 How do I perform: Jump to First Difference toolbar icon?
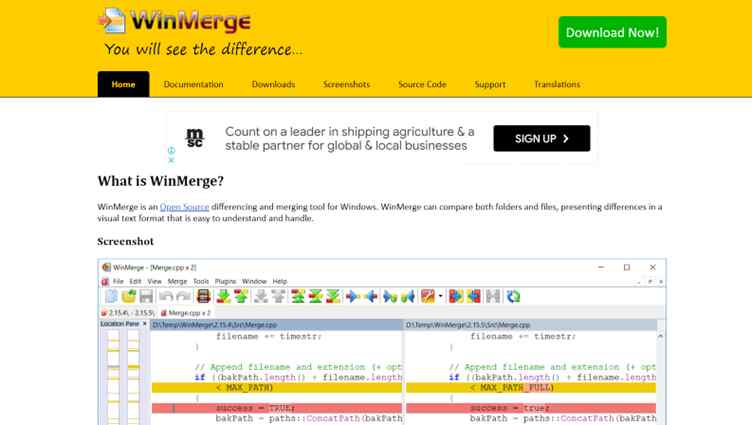298,296
